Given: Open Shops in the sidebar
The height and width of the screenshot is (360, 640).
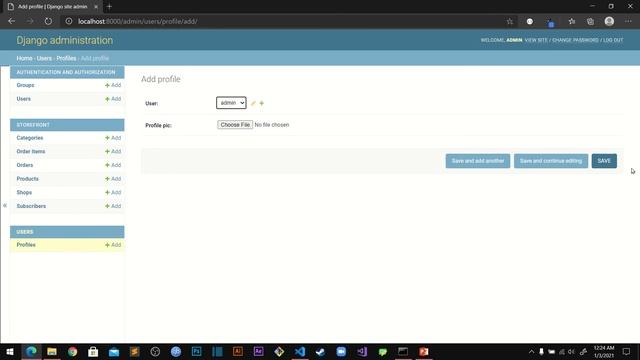Looking at the screenshot, I should click(x=24, y=192).
